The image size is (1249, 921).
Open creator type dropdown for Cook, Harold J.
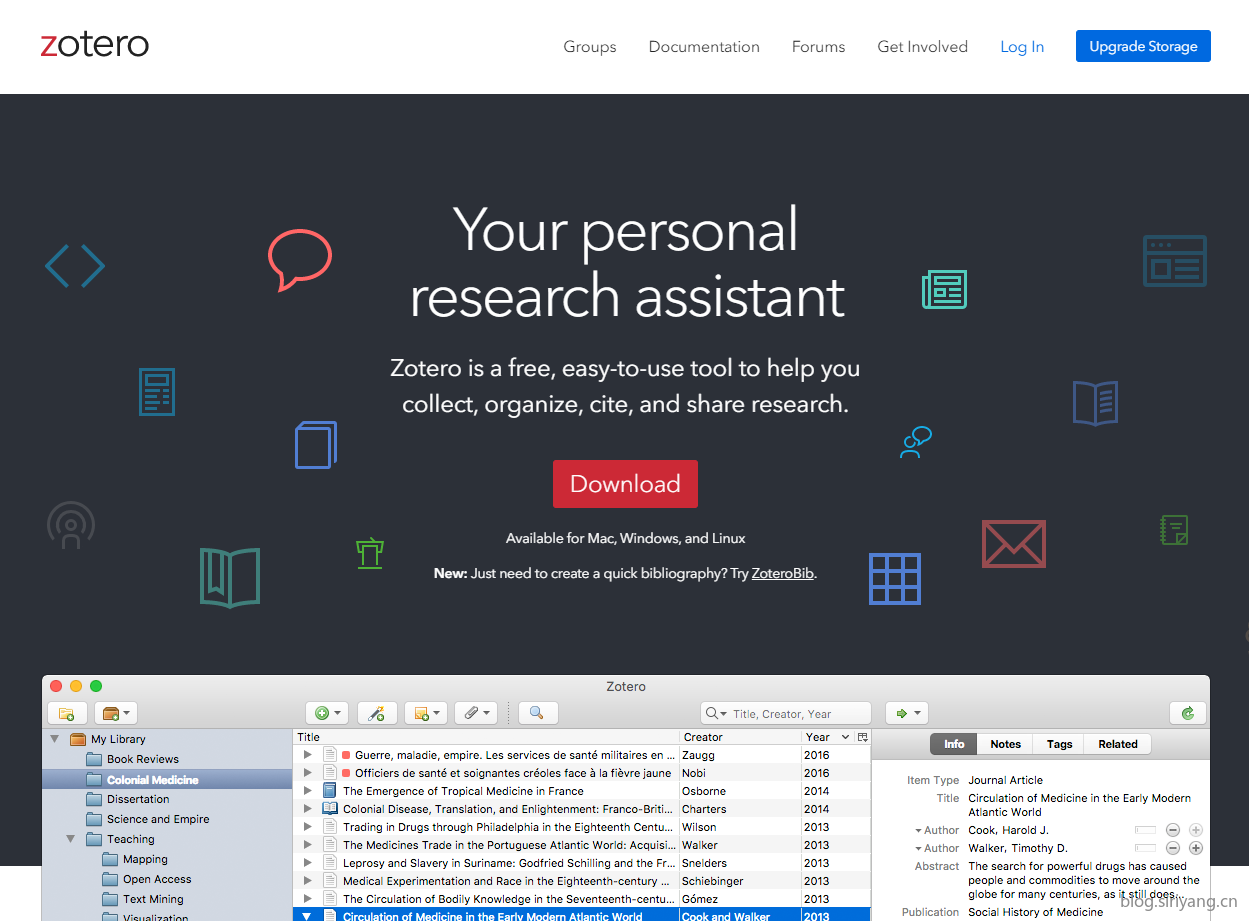(x=918, y=831)
